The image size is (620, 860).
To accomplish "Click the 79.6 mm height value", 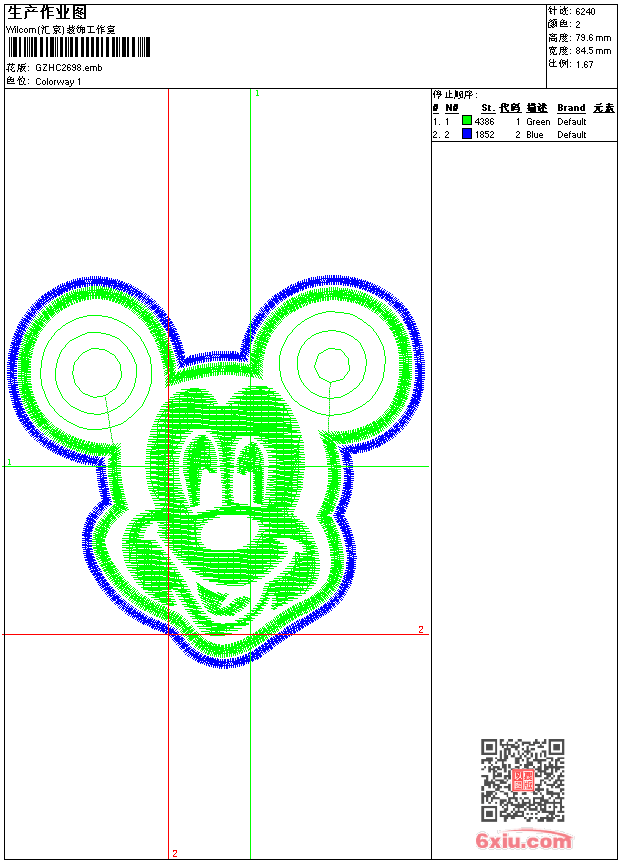I will coord(593,37).
